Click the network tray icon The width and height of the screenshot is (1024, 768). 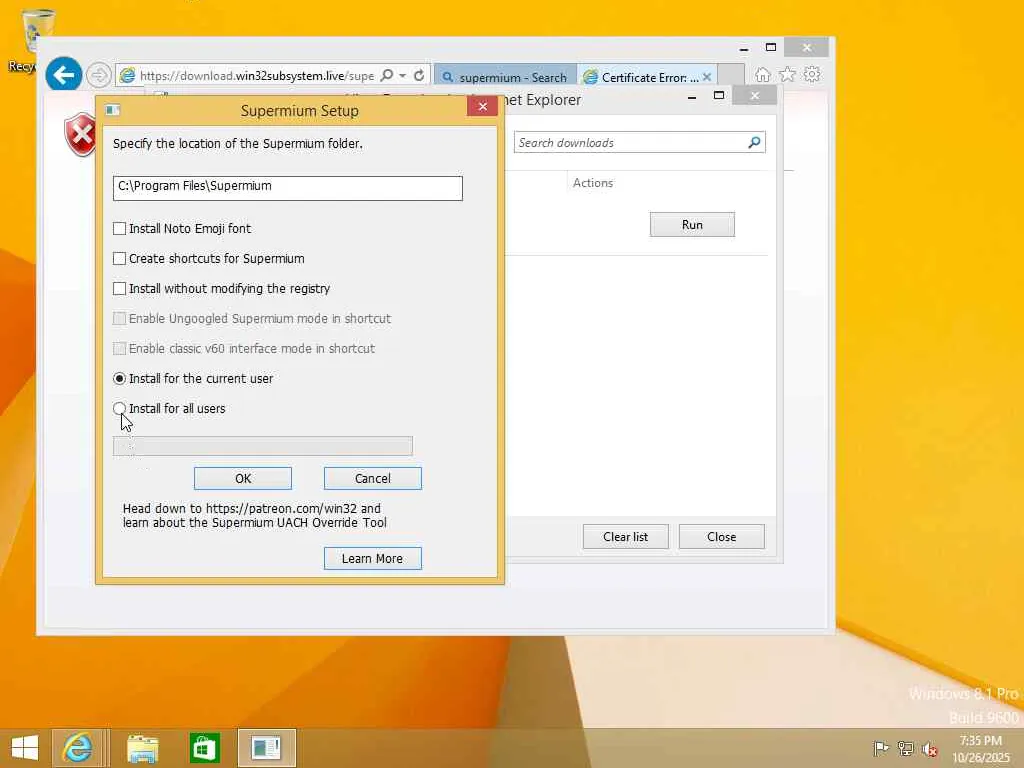click(x=905, y=748)
